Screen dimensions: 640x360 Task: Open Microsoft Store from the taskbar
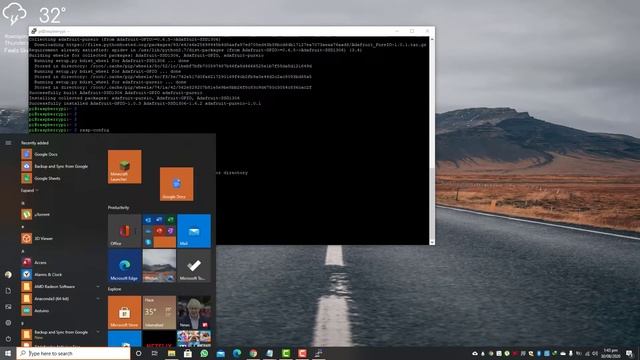pyautogui.click(x=188, y=353)
